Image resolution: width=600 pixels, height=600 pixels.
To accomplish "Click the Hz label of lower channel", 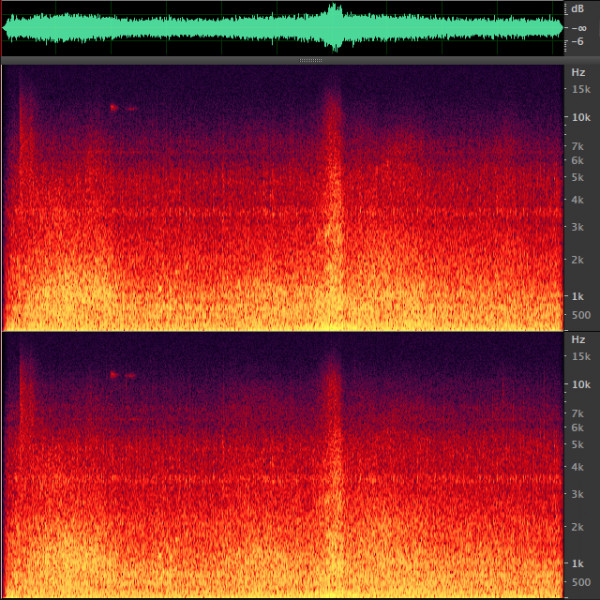I will [578, 340].
